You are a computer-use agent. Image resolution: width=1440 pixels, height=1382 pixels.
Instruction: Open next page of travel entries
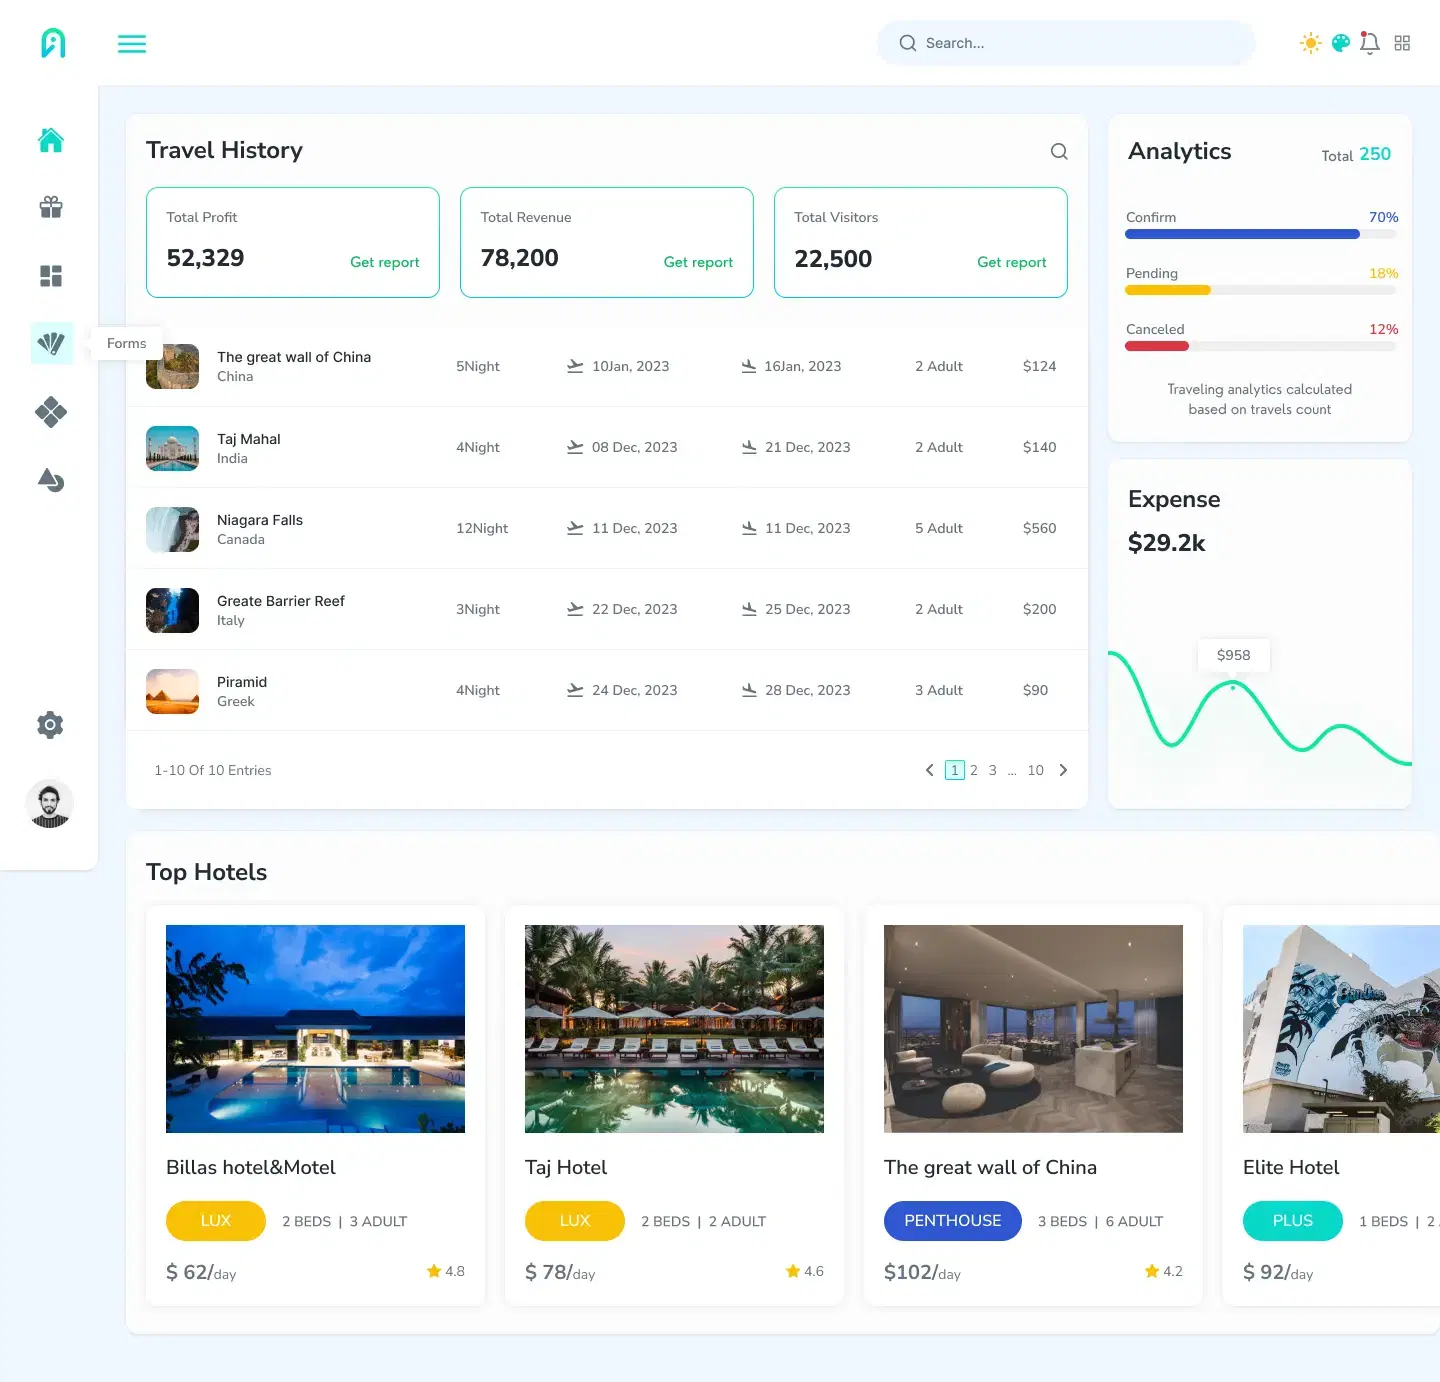click(1063, 770)
